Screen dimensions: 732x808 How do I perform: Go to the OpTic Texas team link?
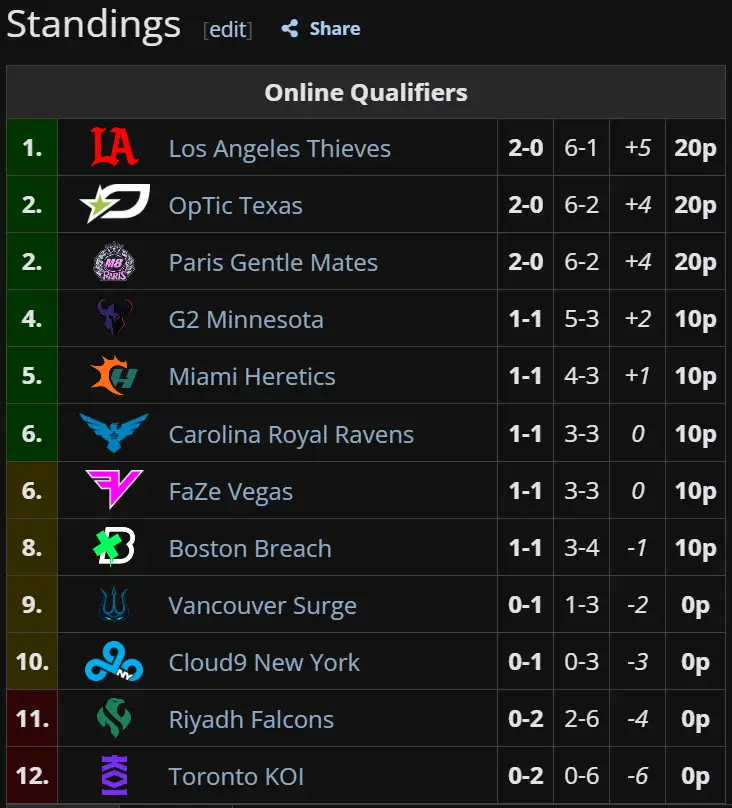coord(235,206)
